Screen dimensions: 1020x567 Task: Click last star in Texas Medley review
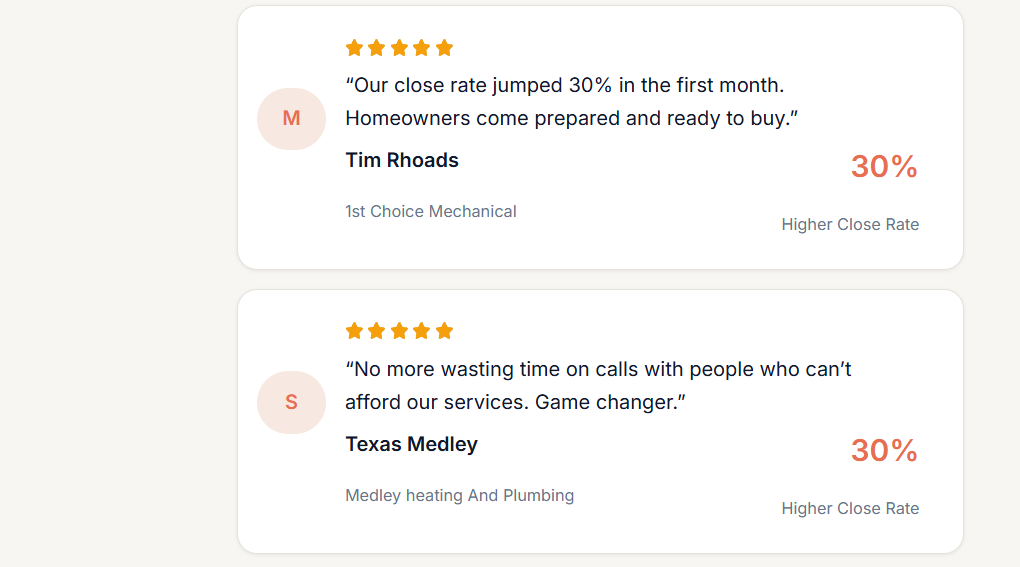point(445,331)
